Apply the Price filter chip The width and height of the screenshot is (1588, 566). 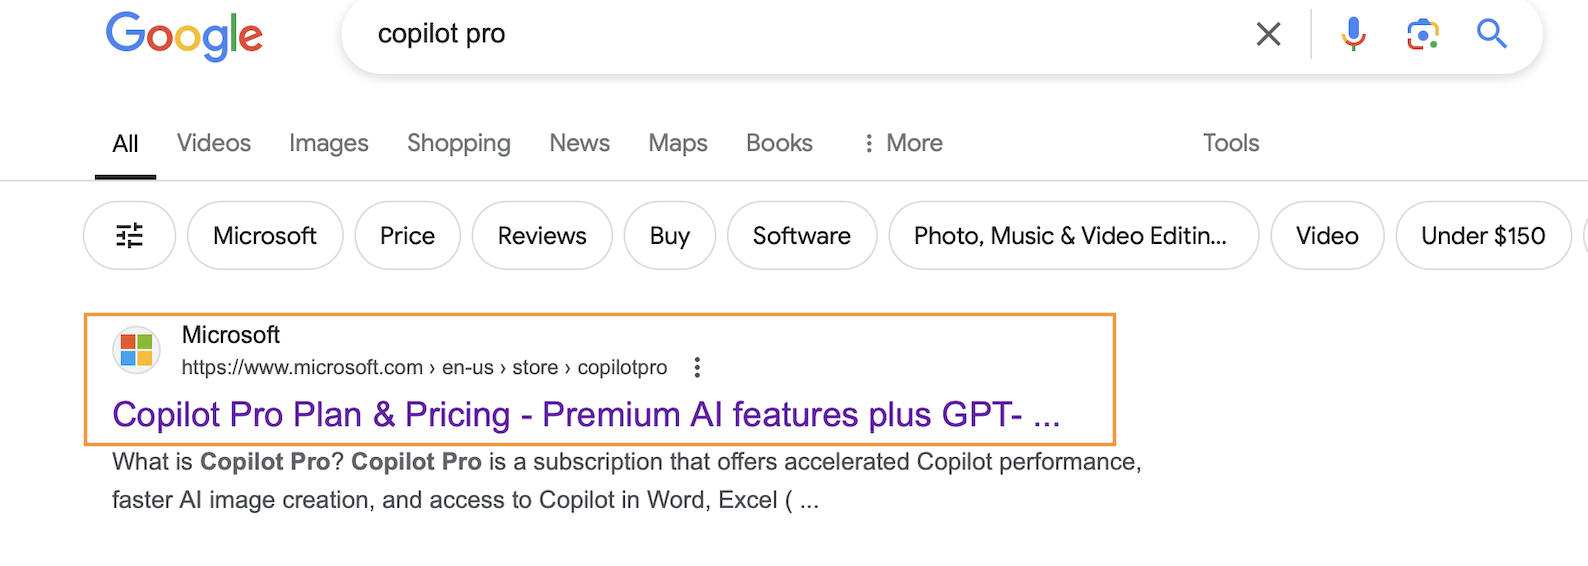408,236
